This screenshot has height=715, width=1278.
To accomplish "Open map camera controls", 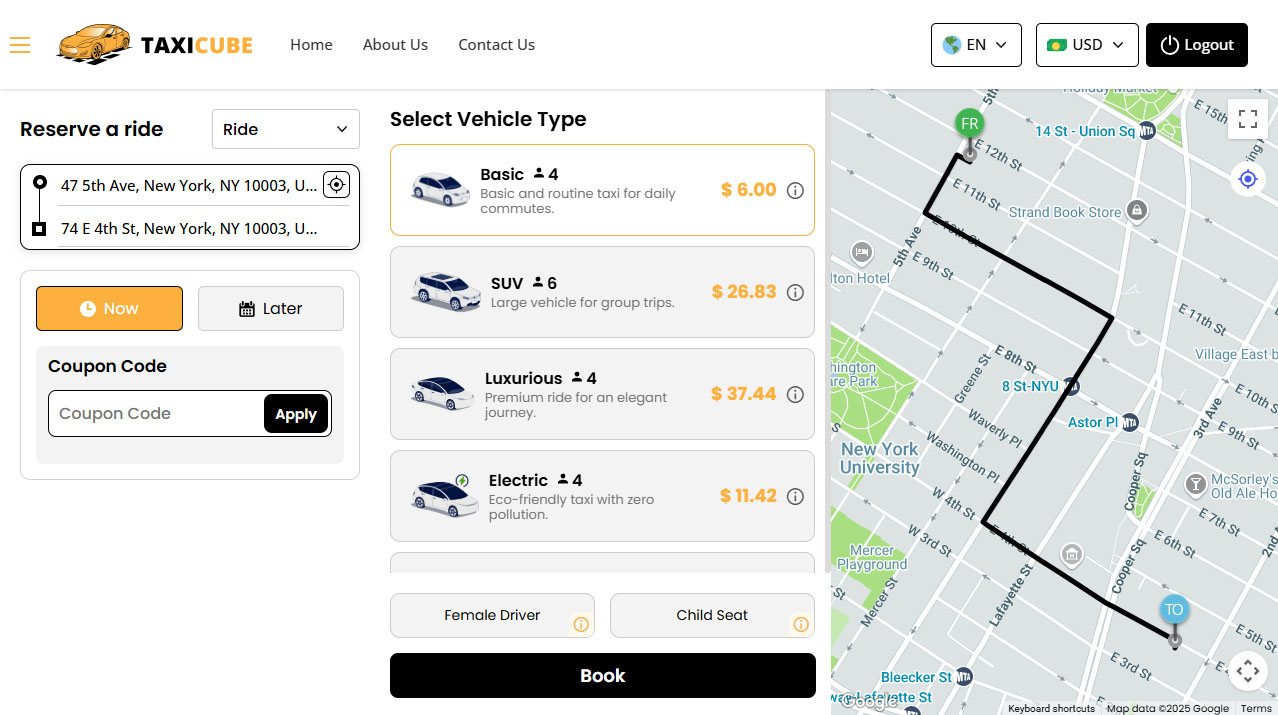I will [x=1247, y=671].
